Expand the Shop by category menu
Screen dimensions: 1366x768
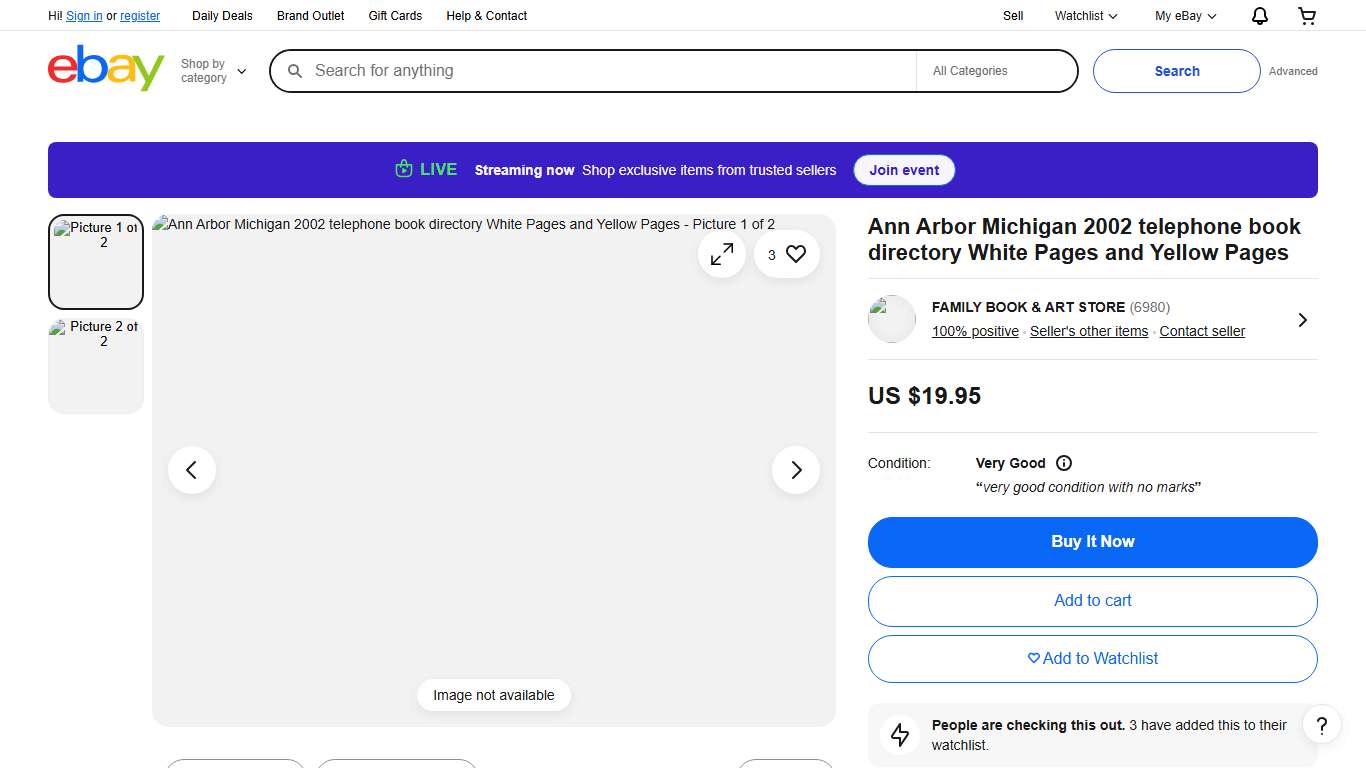pyautogui.click(x=213, y=71)
